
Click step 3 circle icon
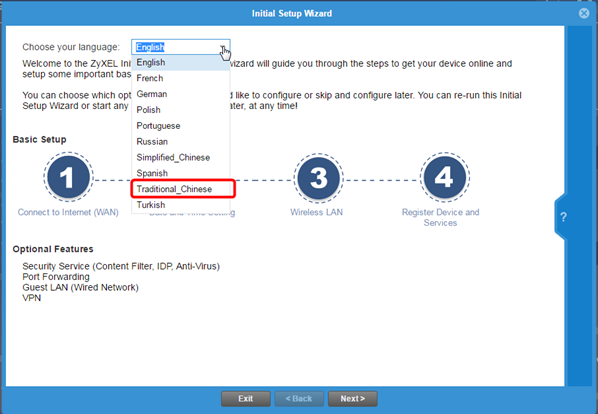coord(318,178)
